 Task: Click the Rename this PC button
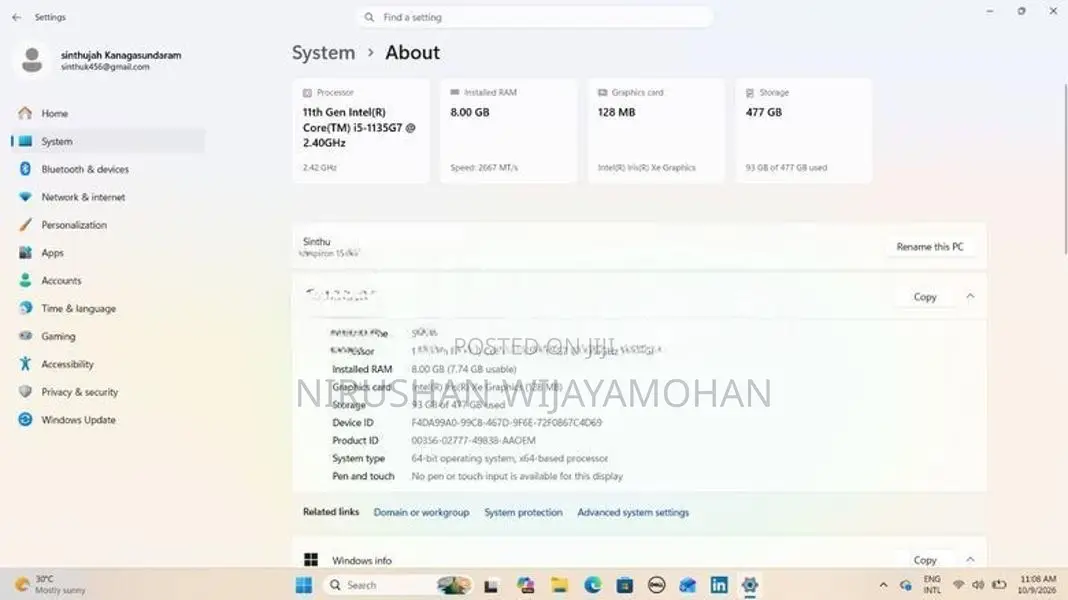point(930,247)
